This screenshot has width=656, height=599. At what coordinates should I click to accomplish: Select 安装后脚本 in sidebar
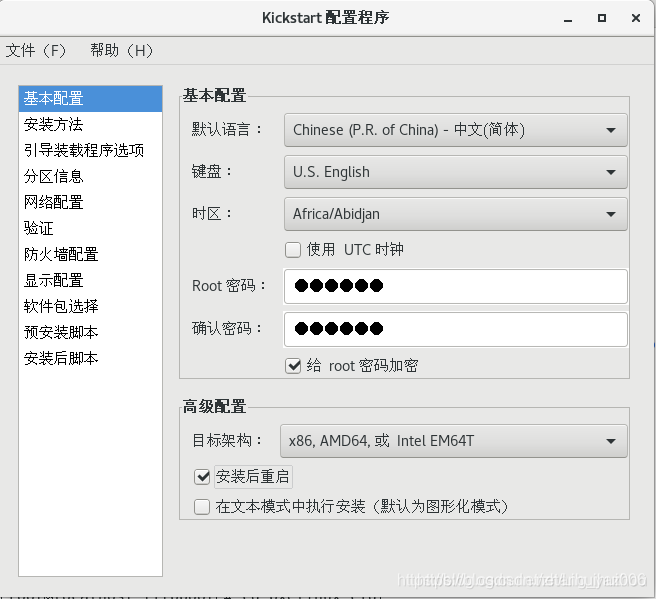90,358
